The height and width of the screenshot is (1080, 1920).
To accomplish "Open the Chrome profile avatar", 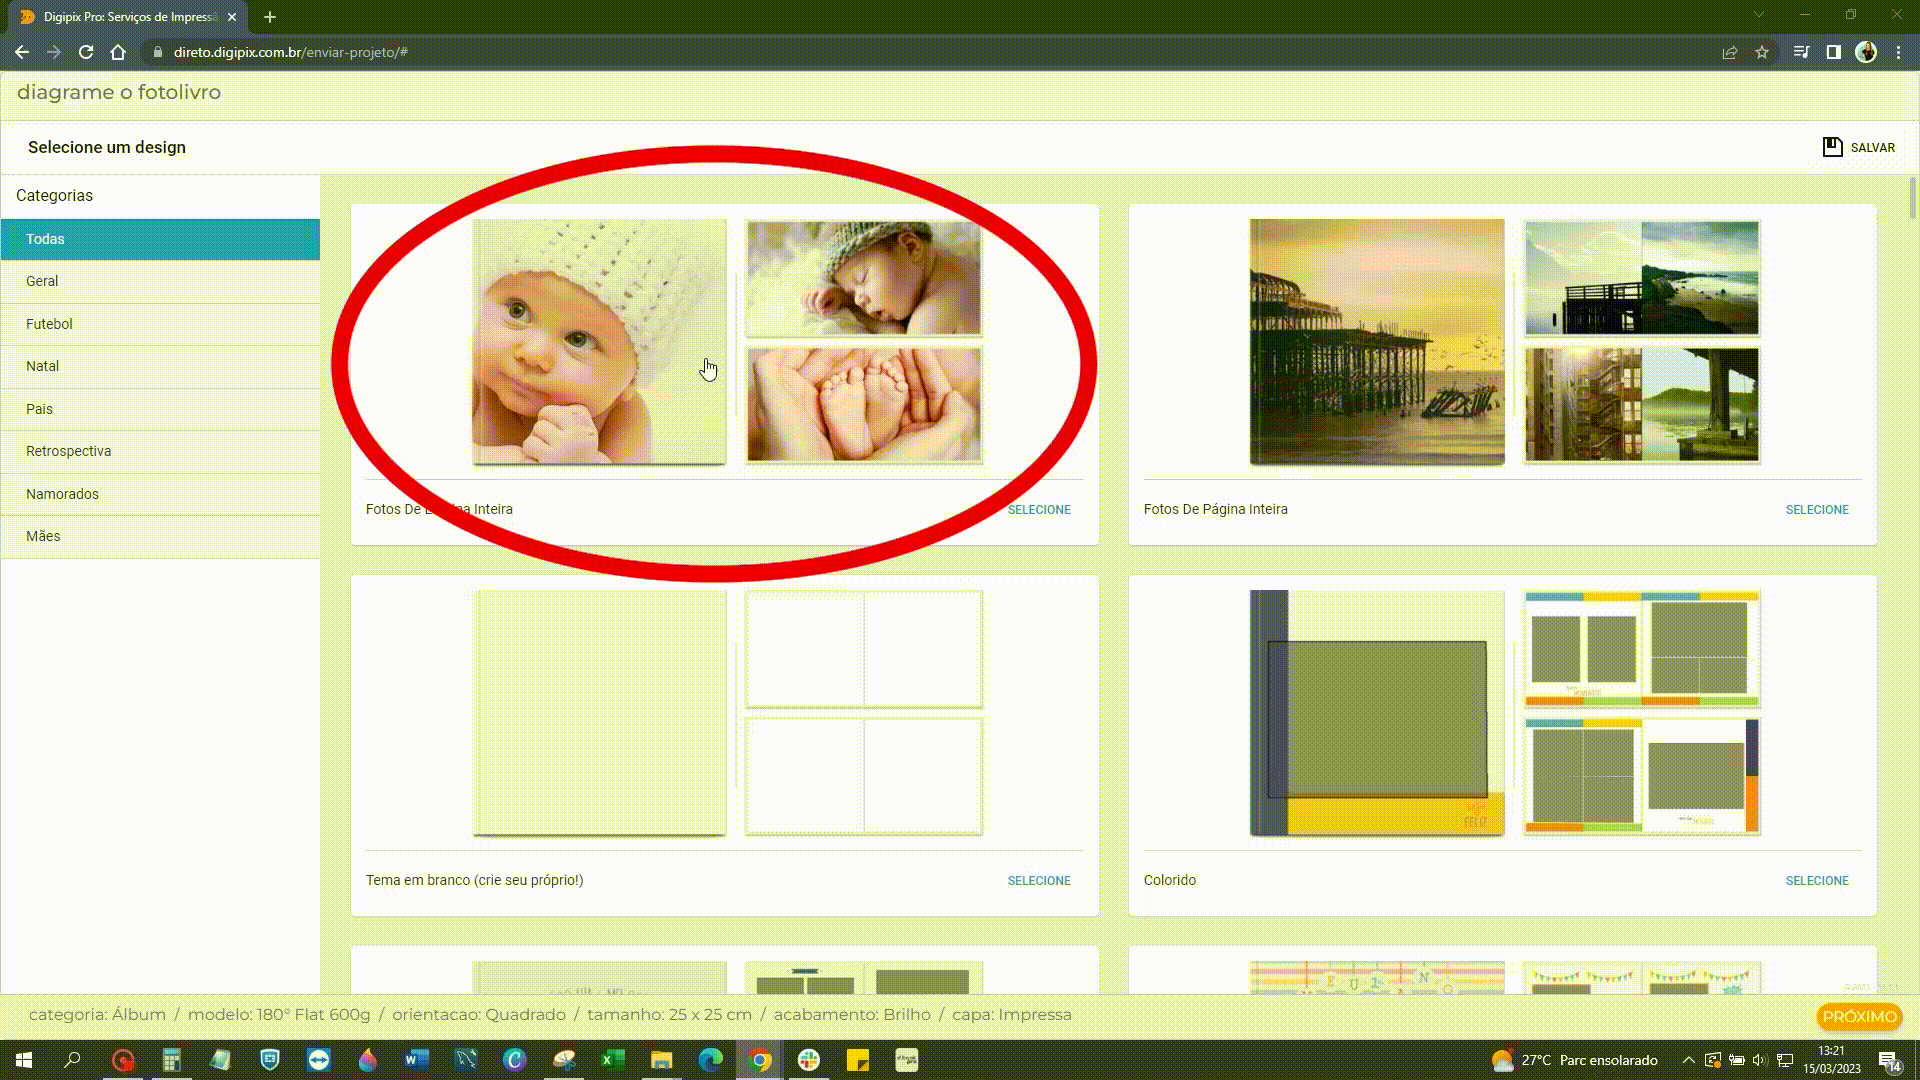I will [1866, 52].
